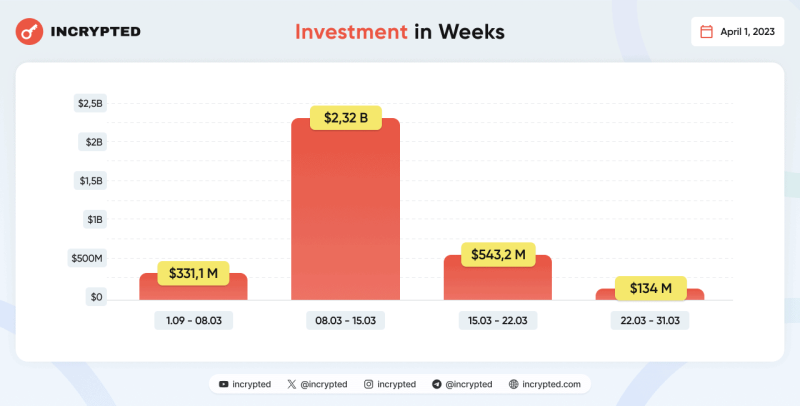Choose the 15.03 - 22.03 week label
The width and height of the screenshot is (800, 406).
click(x=498, y=321)
